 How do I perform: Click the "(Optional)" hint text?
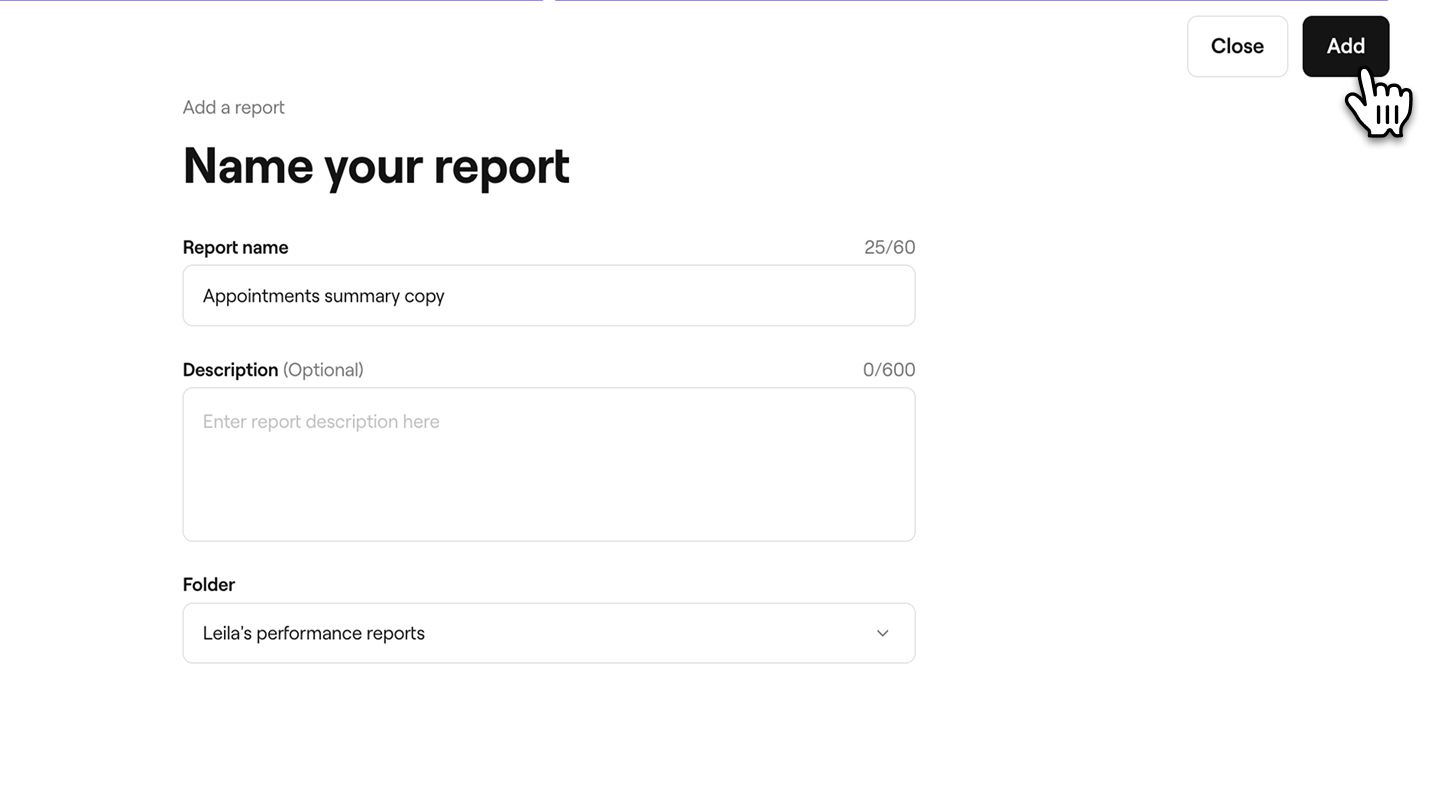click(323, 370)
